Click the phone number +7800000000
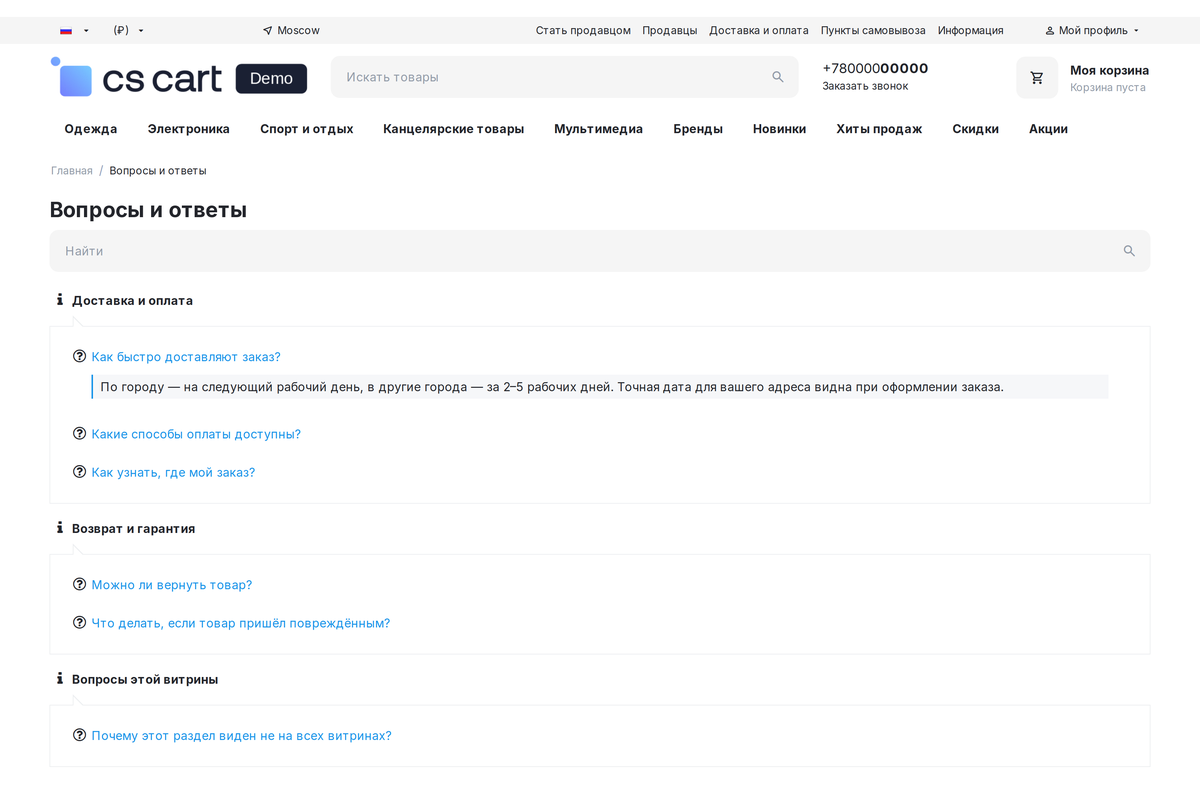 [875, 68]
